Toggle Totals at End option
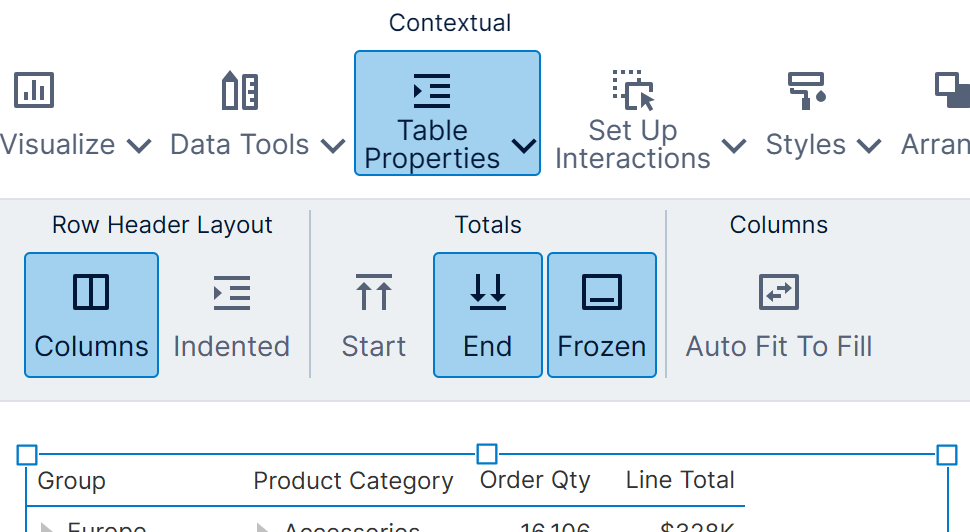The width and height of the screenshot is (970, 532). 487,315
